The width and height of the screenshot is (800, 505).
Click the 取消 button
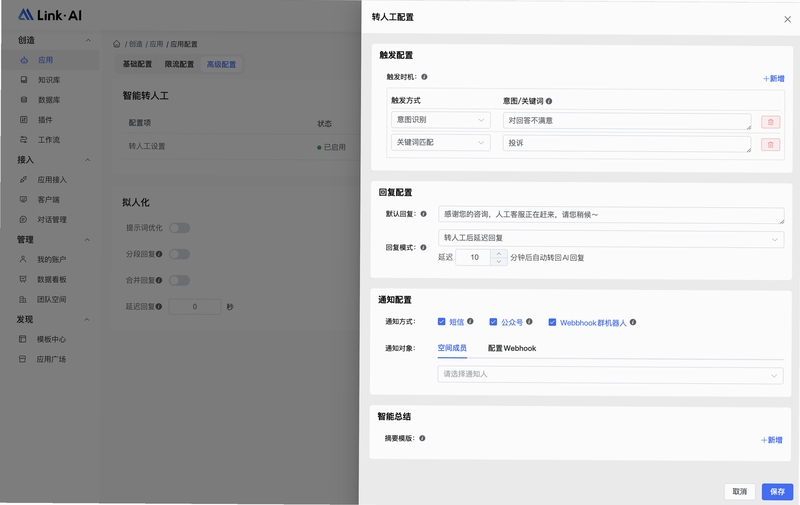(739, 491)
